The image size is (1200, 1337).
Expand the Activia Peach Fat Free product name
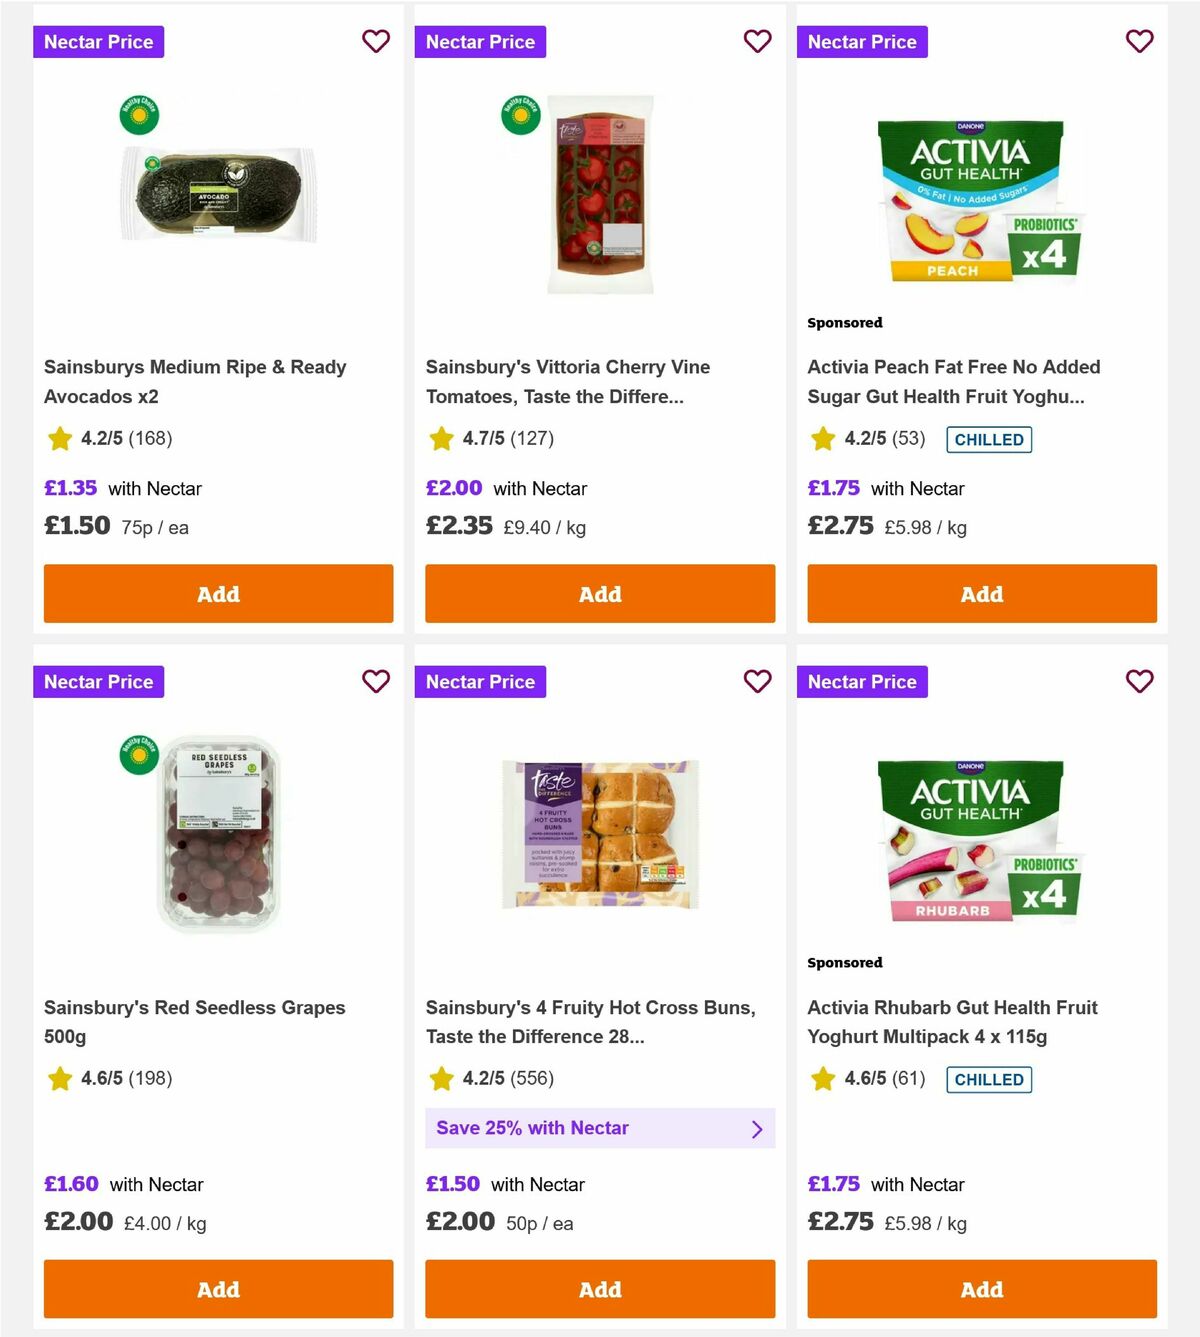[x=953, y=382]
